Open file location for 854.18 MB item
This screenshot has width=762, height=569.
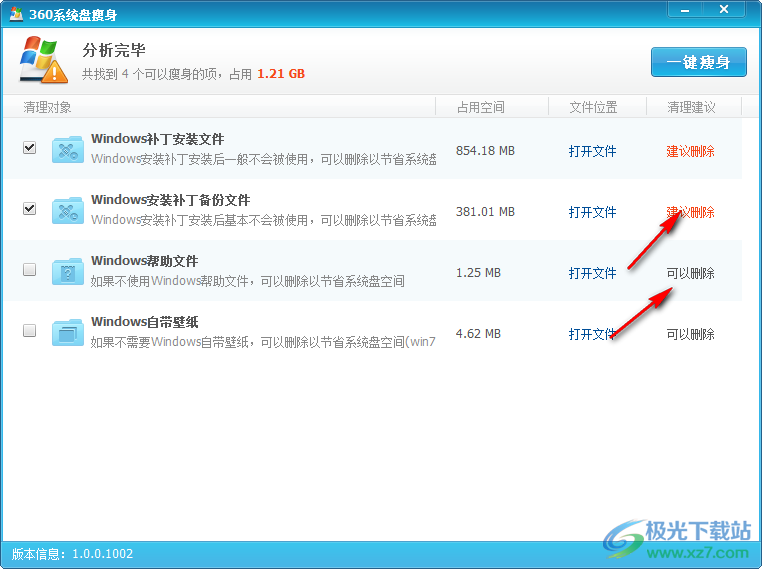[592, 151]
